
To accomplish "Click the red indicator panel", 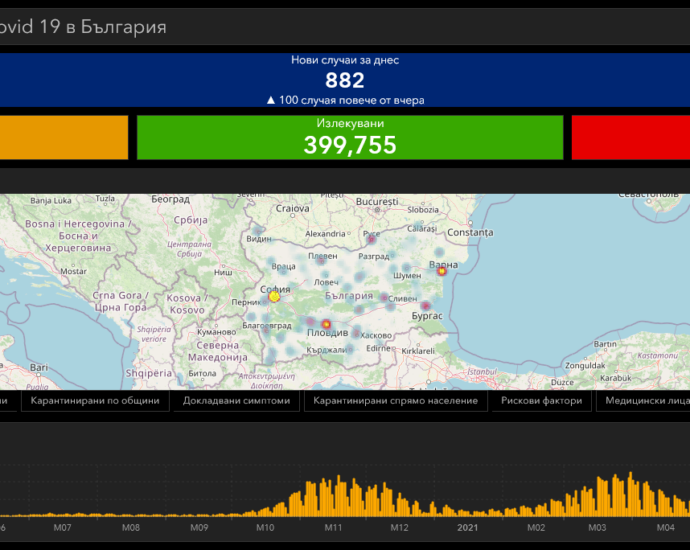I will click(x=631, y=137).
